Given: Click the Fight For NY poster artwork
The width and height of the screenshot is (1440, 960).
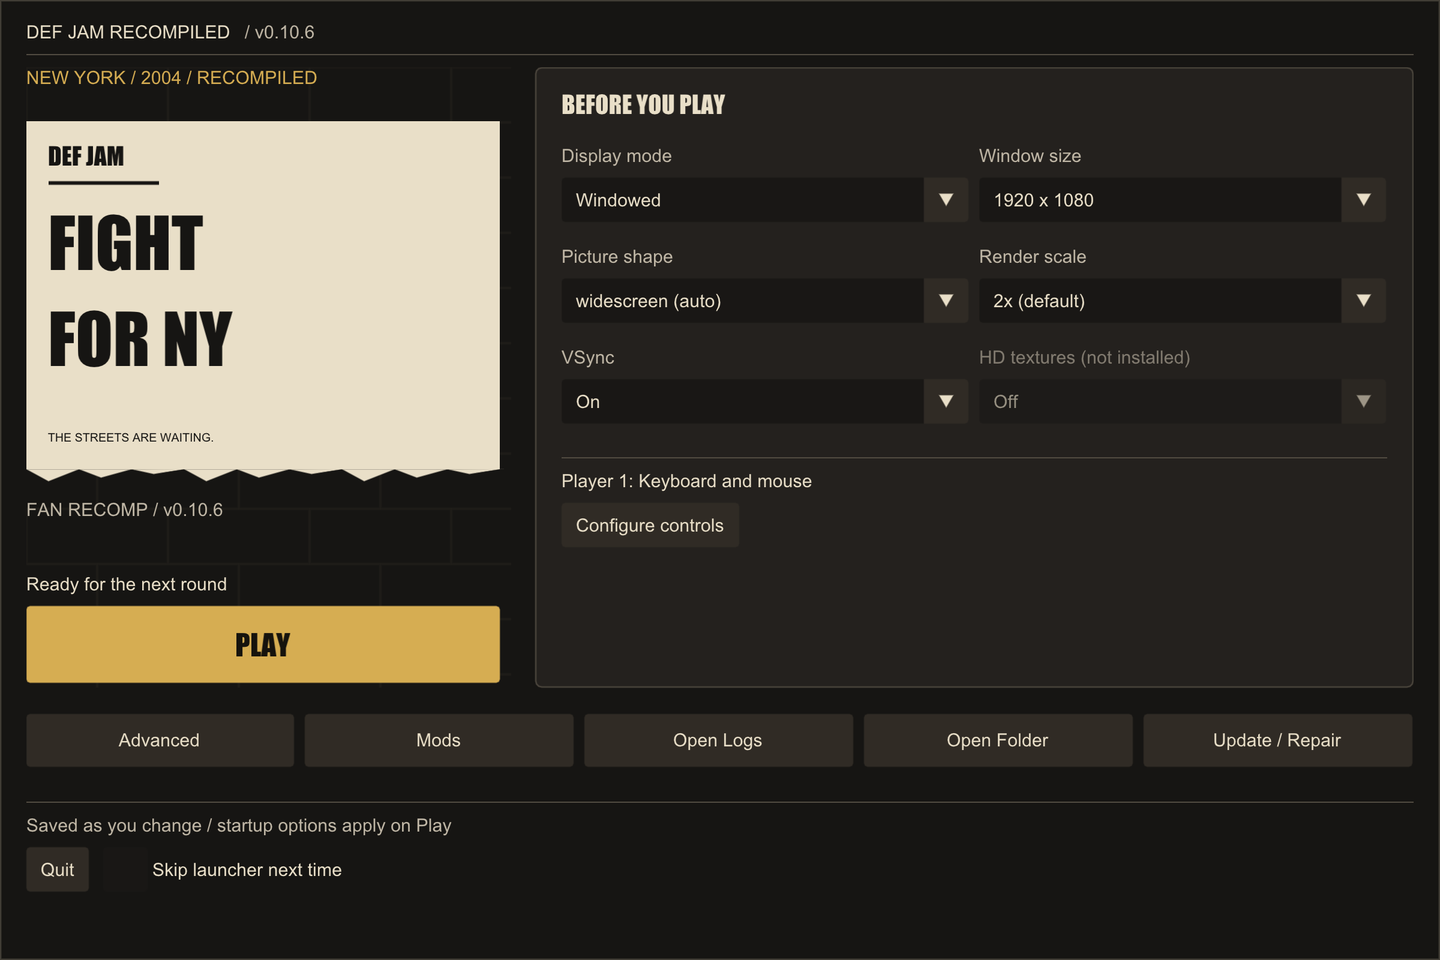Looking at the screenshot, I should [x=263, y=300].
